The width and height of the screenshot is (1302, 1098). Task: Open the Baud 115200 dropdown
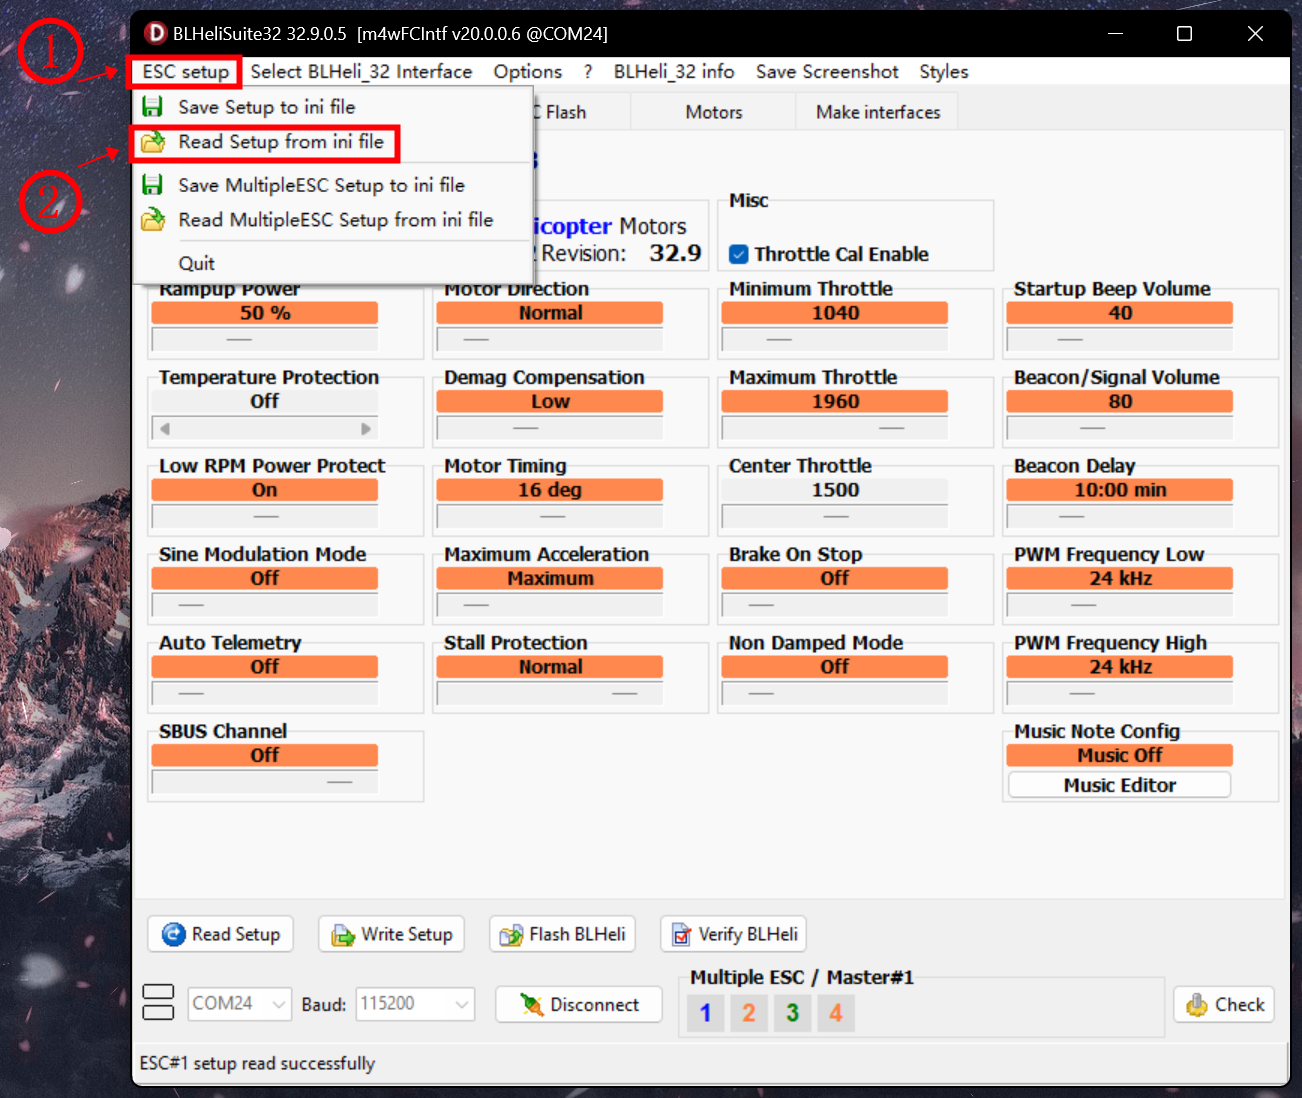(x=415, y=1003)
